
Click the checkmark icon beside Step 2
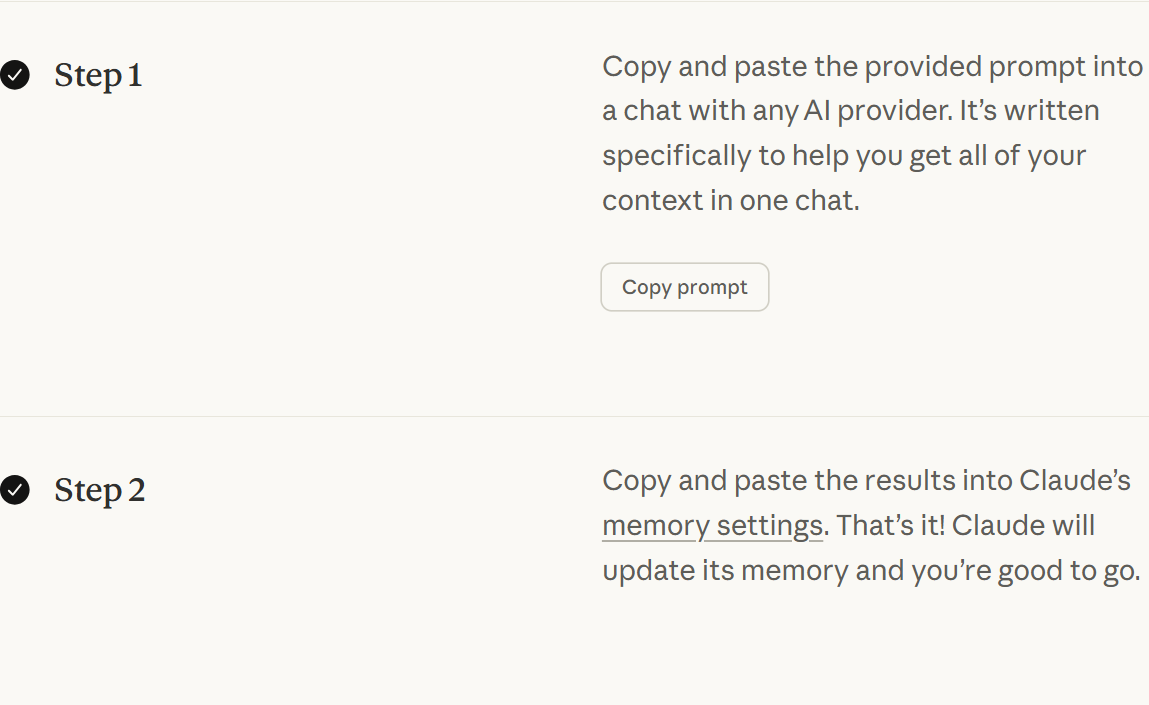15,490
